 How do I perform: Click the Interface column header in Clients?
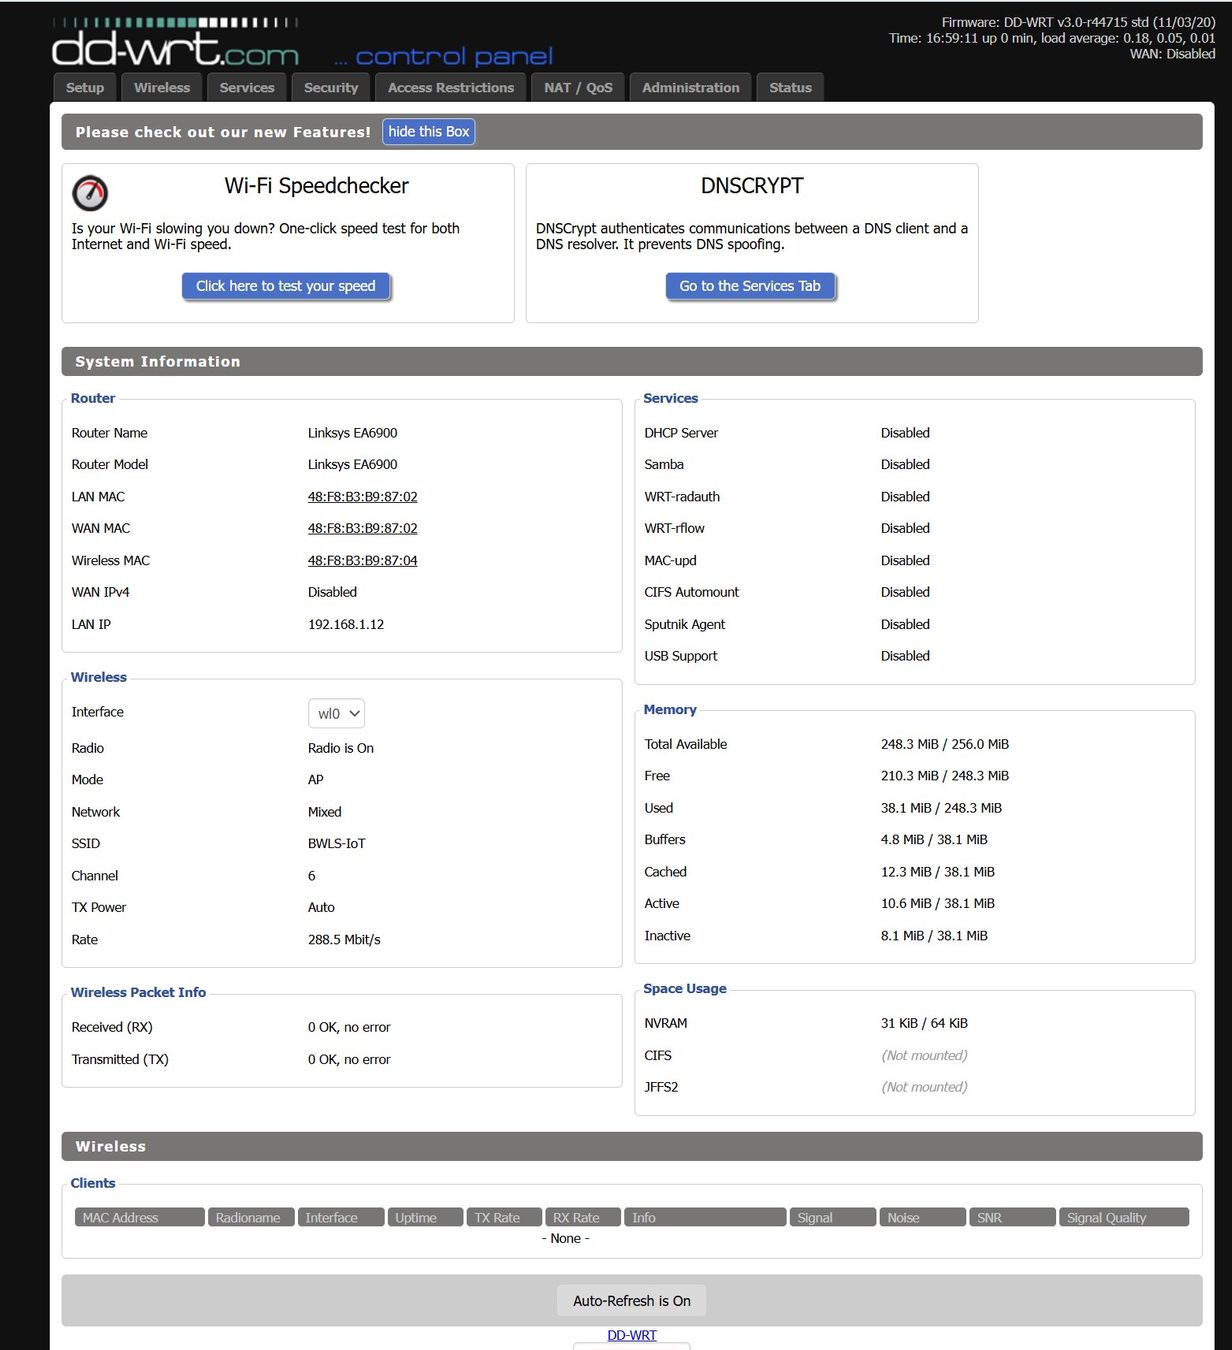(341, 1217)
